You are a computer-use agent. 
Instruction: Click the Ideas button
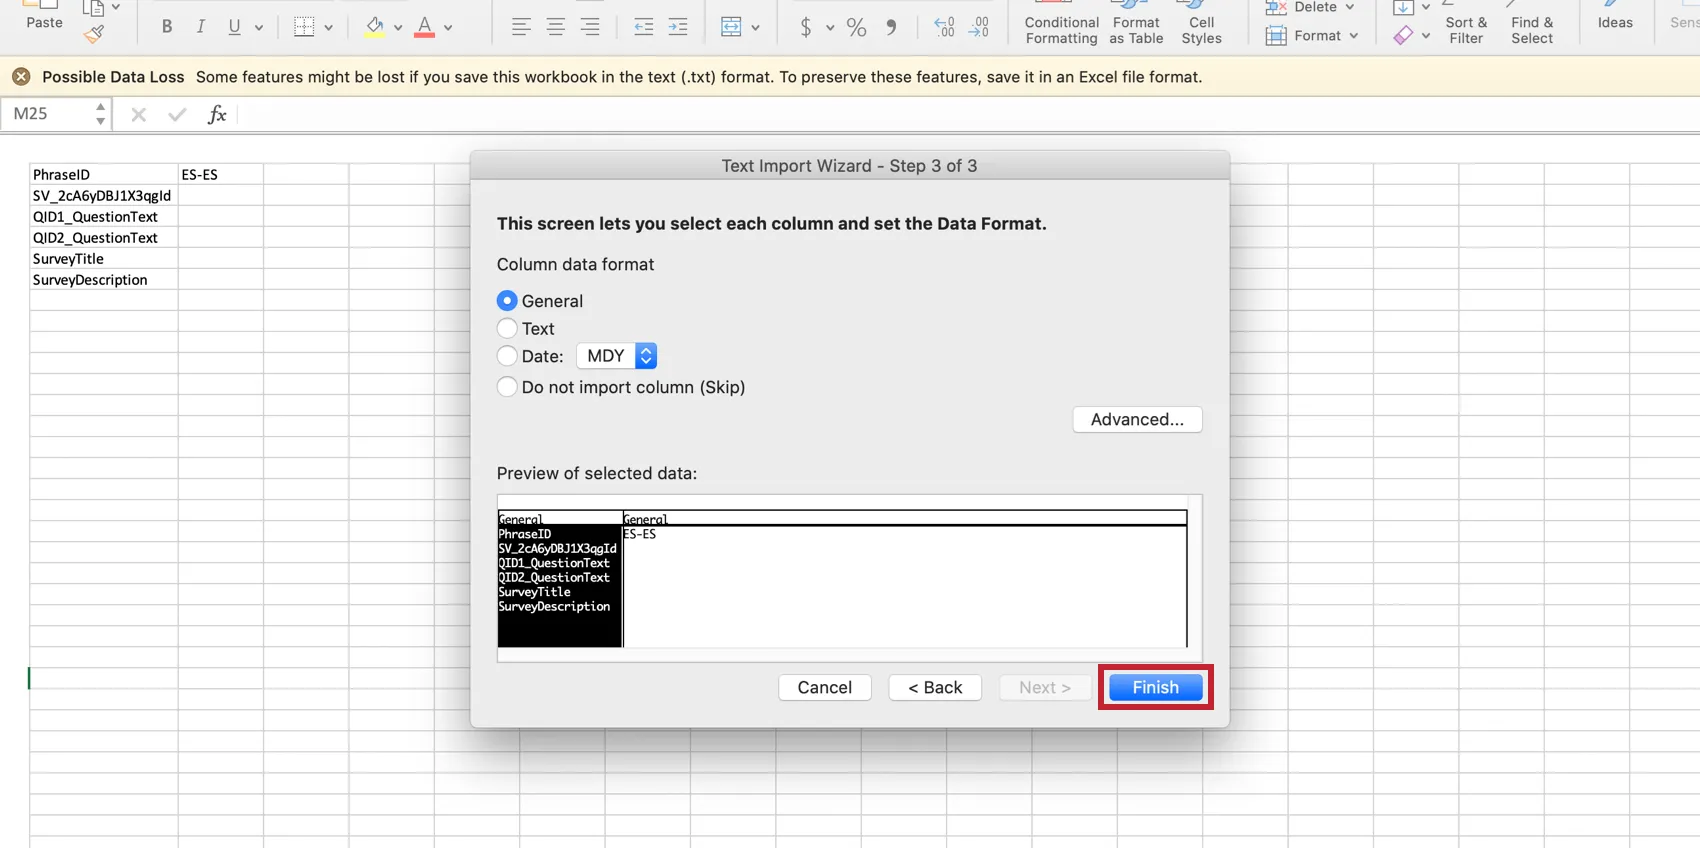point(1615,16)
